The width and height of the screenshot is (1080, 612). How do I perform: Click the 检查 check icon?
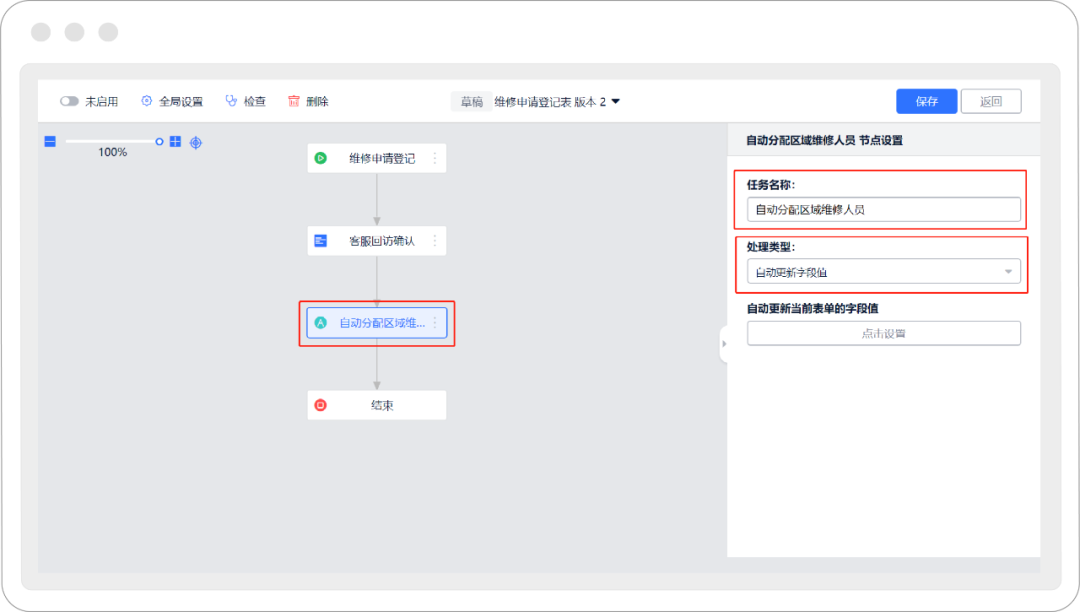231,101
